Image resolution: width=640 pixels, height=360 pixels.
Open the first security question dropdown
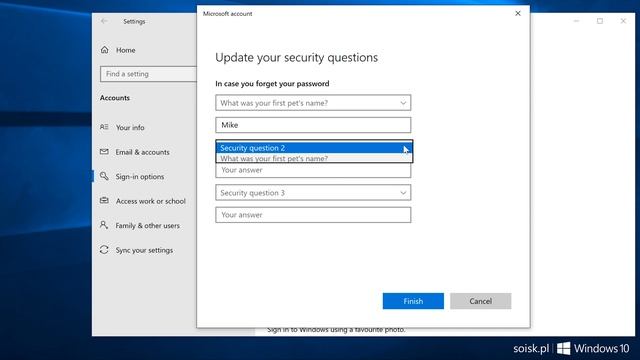(x=313, y=103)
